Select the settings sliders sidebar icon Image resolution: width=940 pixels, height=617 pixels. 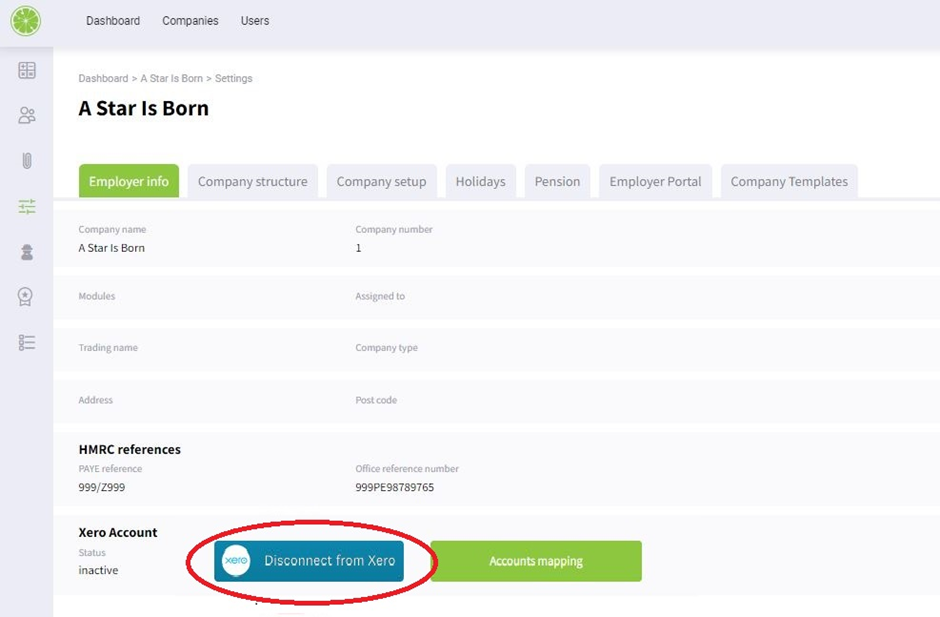(x=27, y=207)
